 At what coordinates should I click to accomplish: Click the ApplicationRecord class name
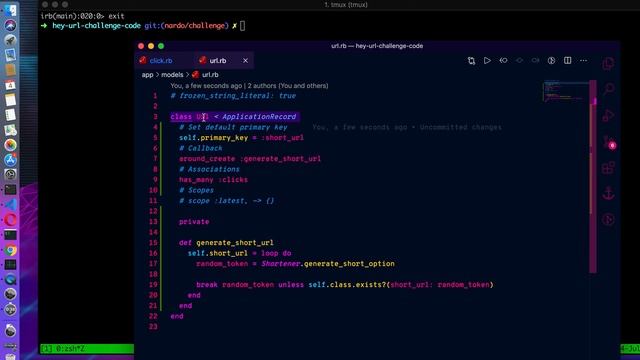[x=259, y=117]
